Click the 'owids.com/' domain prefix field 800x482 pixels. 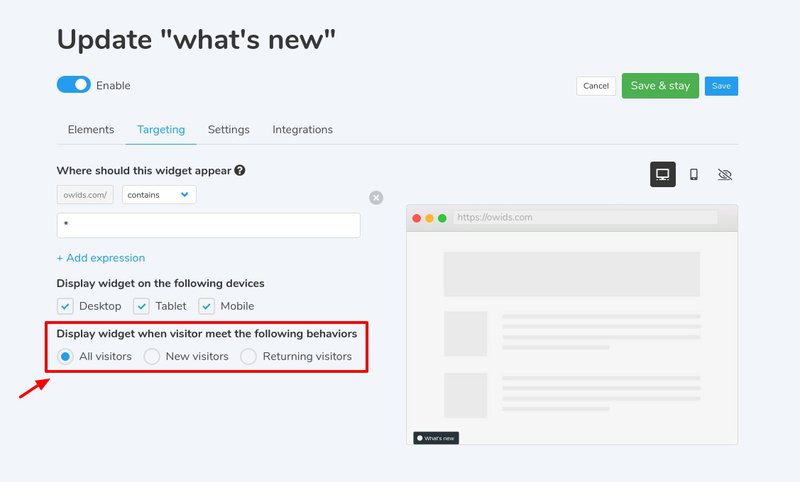(85, 195)
